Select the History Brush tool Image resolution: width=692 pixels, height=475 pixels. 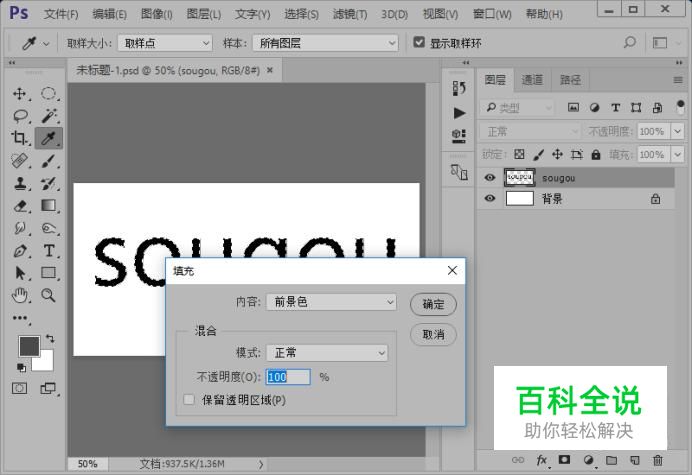pyautogui.click(x=49, y=183)
